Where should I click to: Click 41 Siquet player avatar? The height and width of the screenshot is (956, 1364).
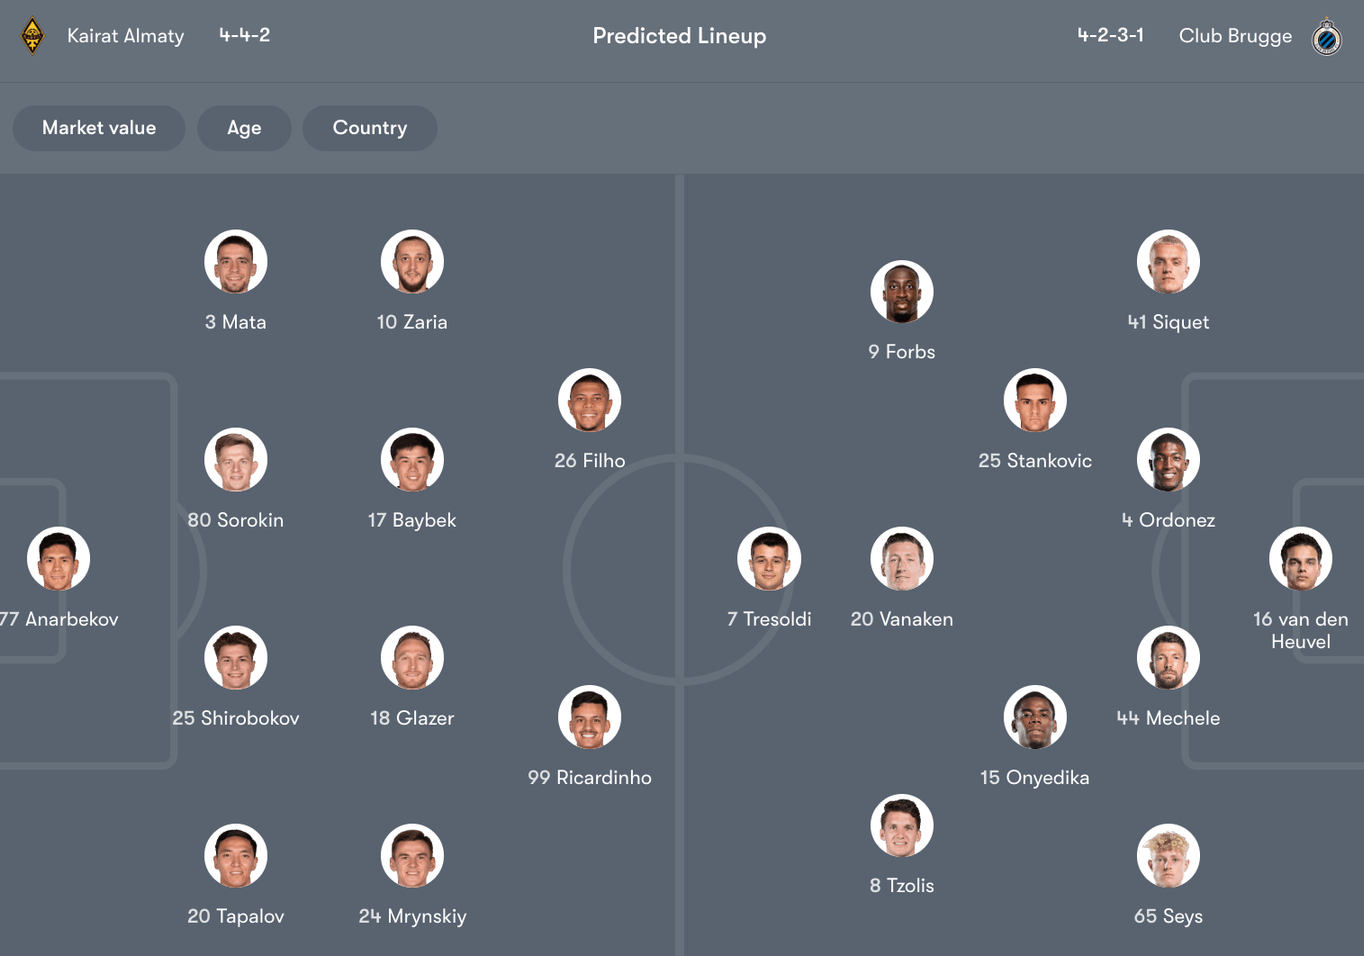point(1168,262)
